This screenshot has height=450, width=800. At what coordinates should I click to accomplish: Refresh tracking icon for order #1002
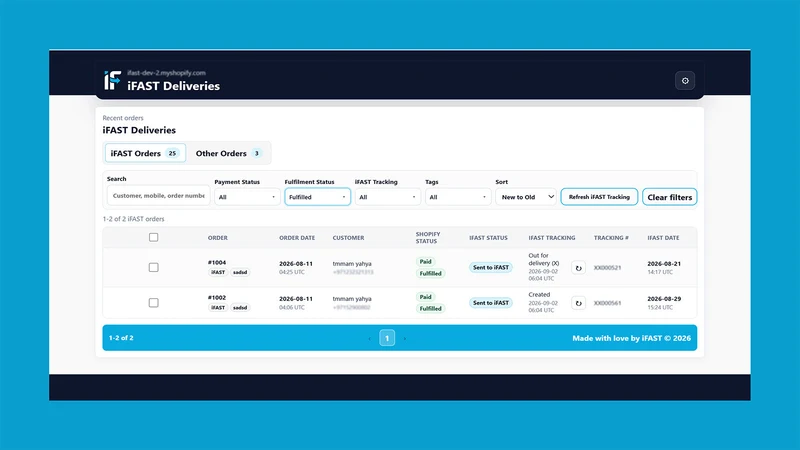(578, 303)
